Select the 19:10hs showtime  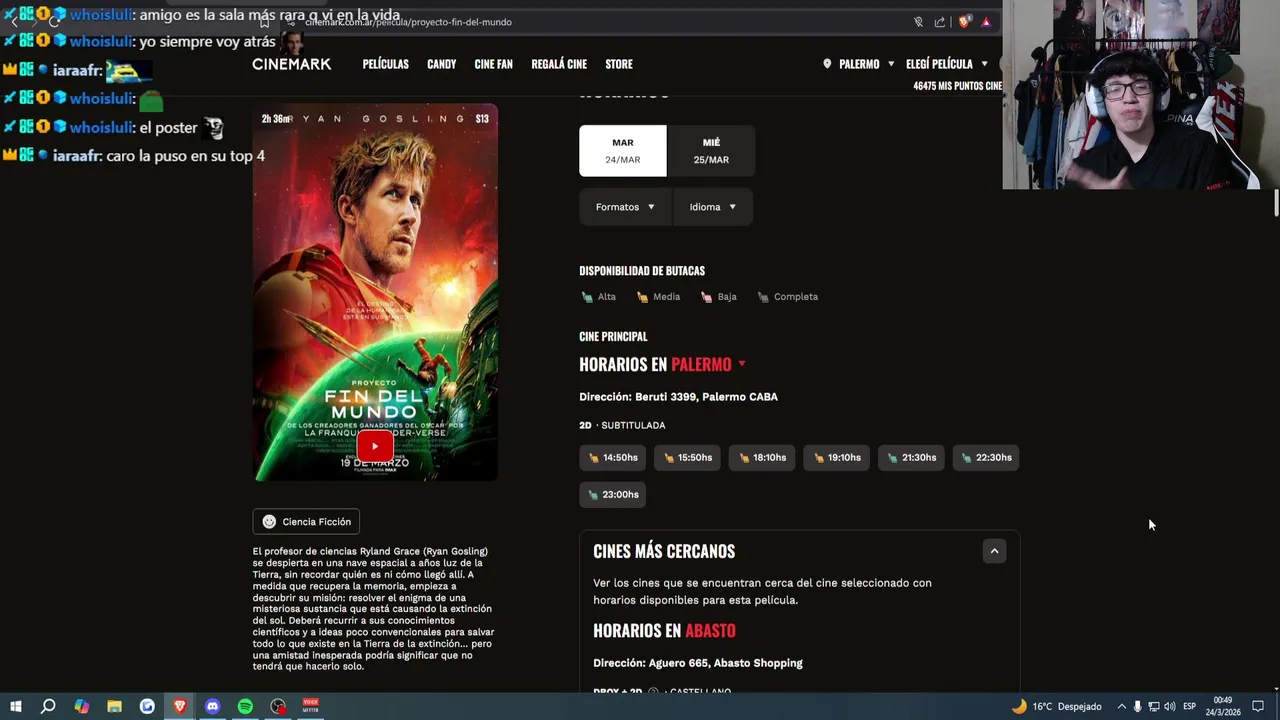[x=836, y=458]
